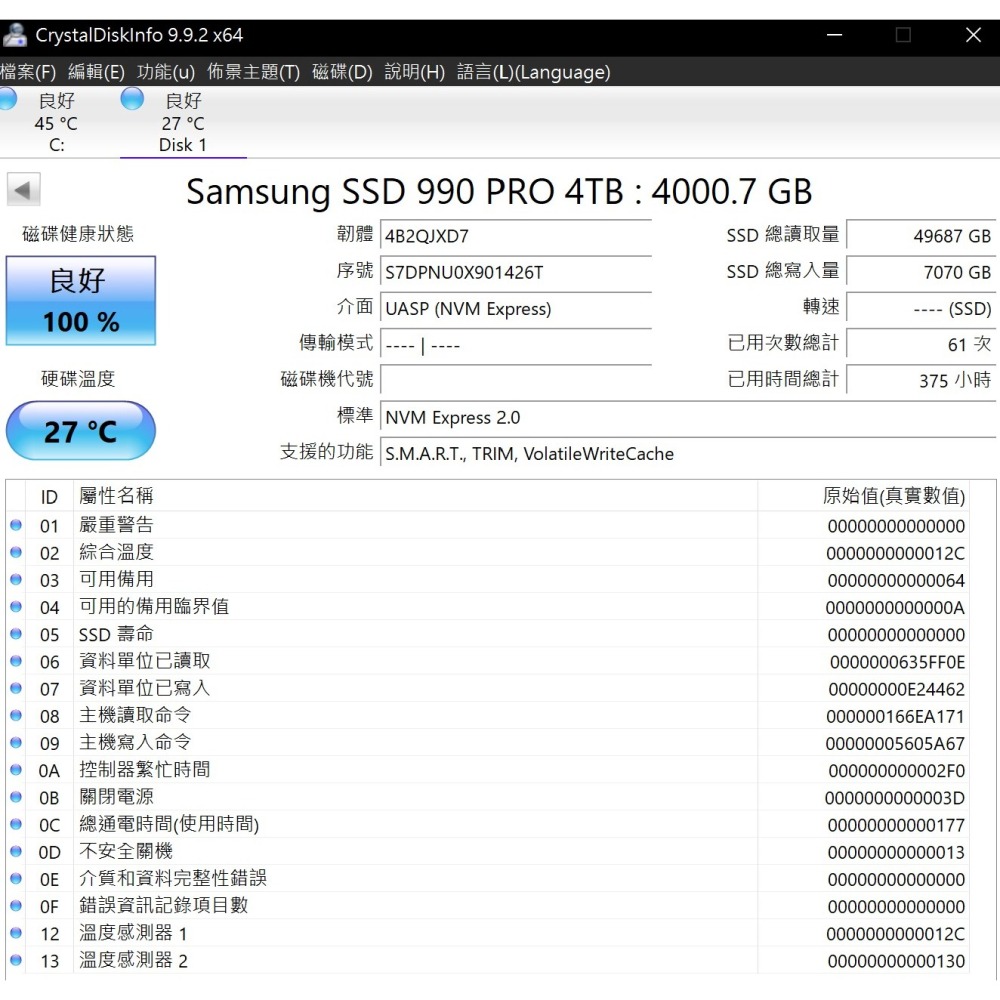Viewport: 1000px width, 1000px height.
Task: Click the 傳輸模式 value field
Action: tap(515, 344)
